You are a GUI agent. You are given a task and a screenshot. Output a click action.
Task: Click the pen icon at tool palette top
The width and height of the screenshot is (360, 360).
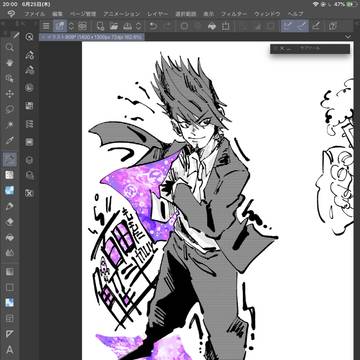[16, 36]
